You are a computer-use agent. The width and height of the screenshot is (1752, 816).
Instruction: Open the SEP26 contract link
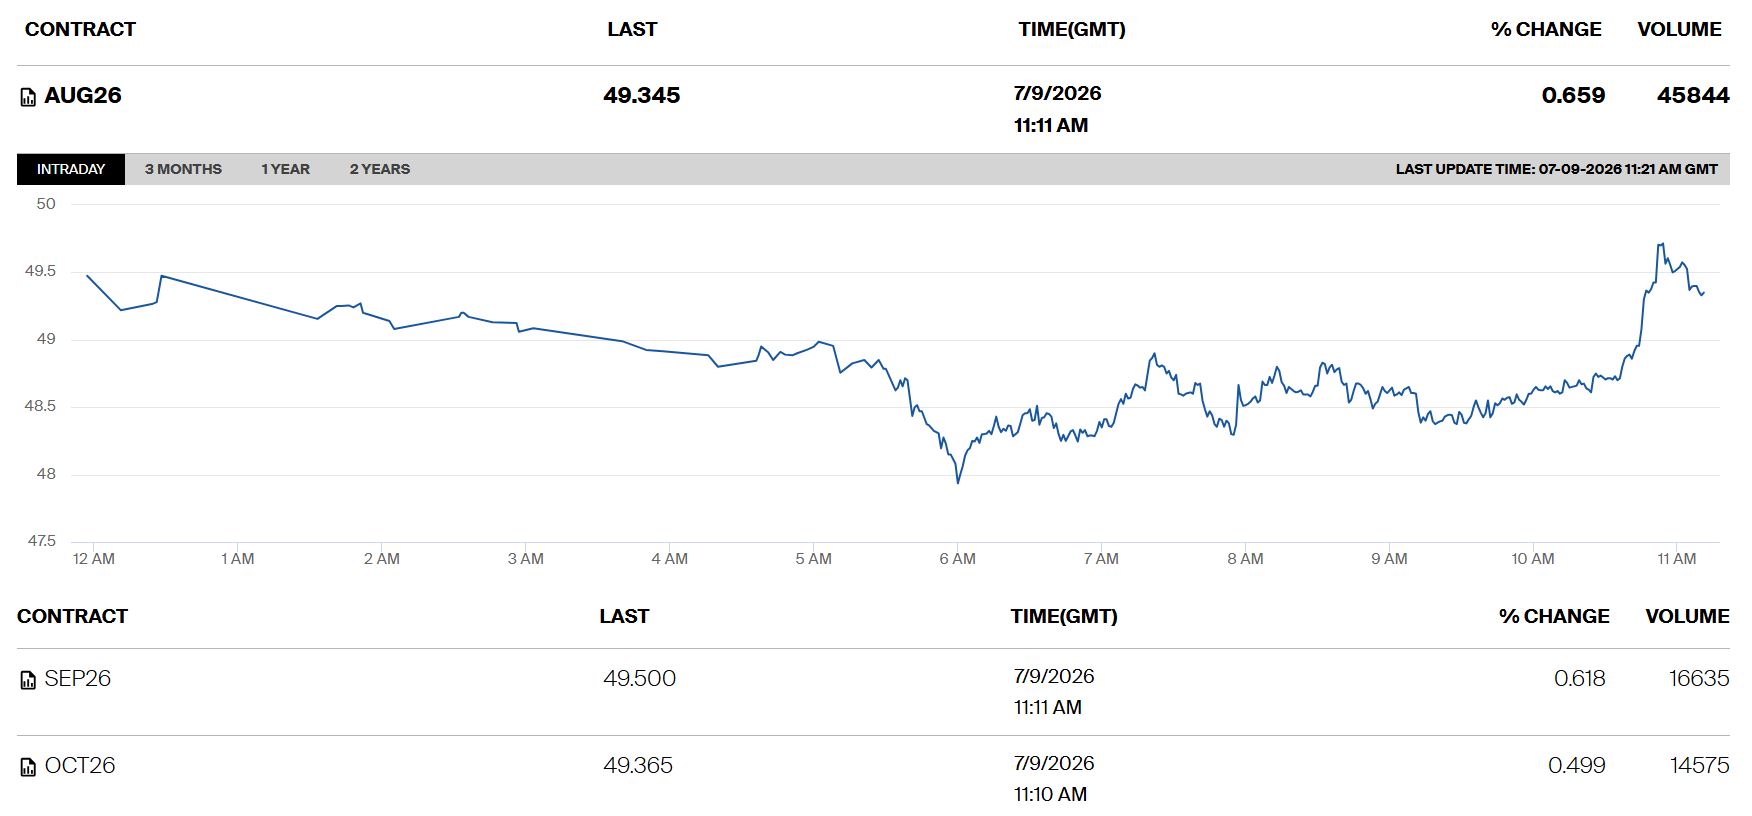tap(78, 678)
